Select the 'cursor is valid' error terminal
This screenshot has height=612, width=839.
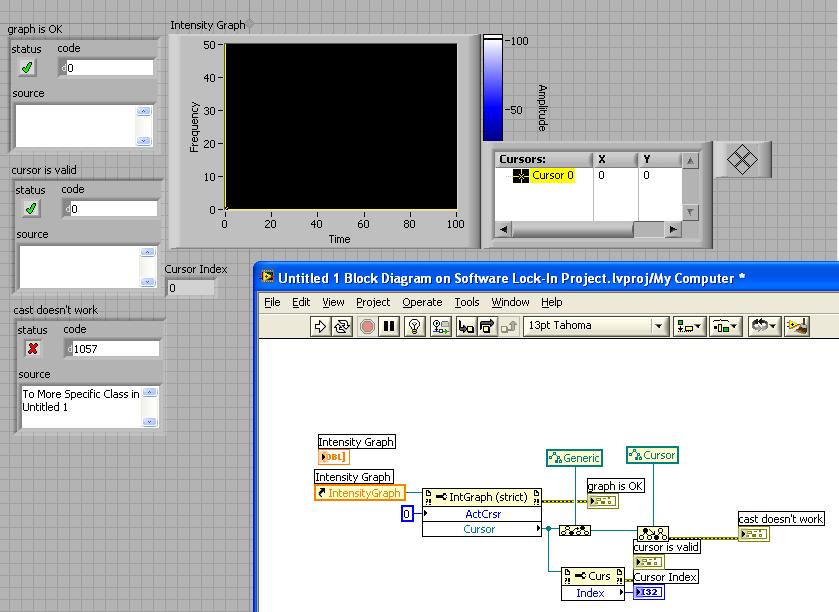click(x=649, y=562)
